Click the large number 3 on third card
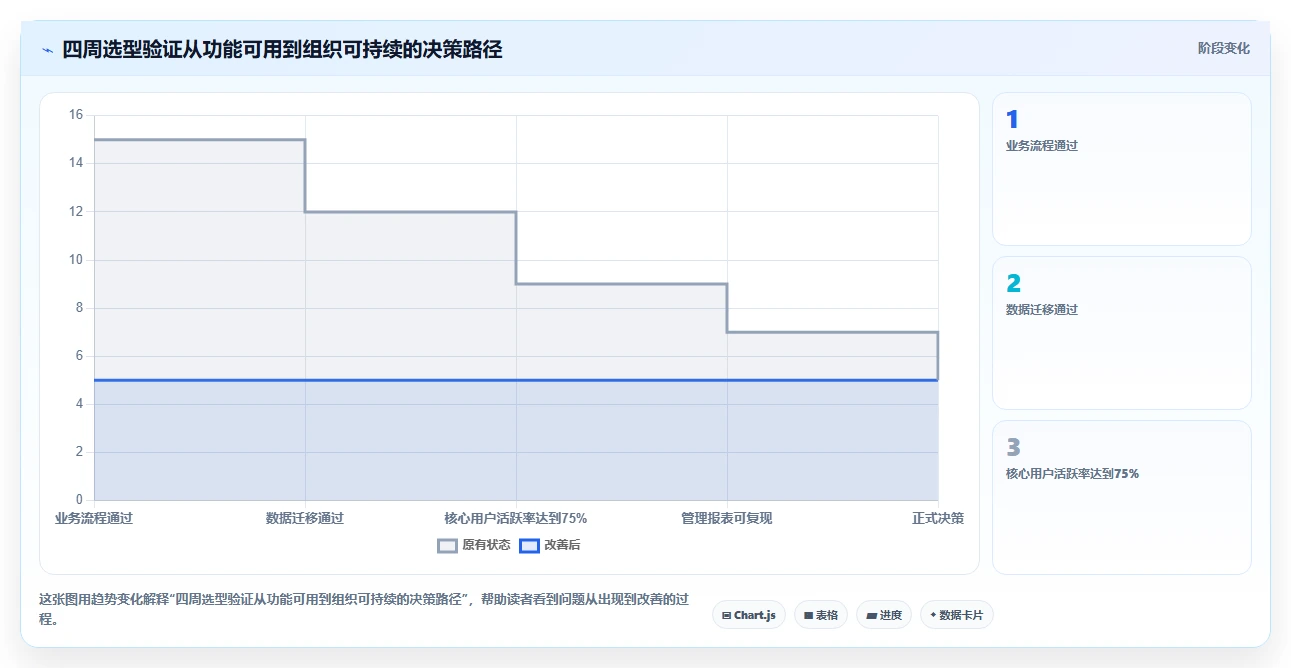Viewport: 1291px width, 668px height. pos(1013,448)
